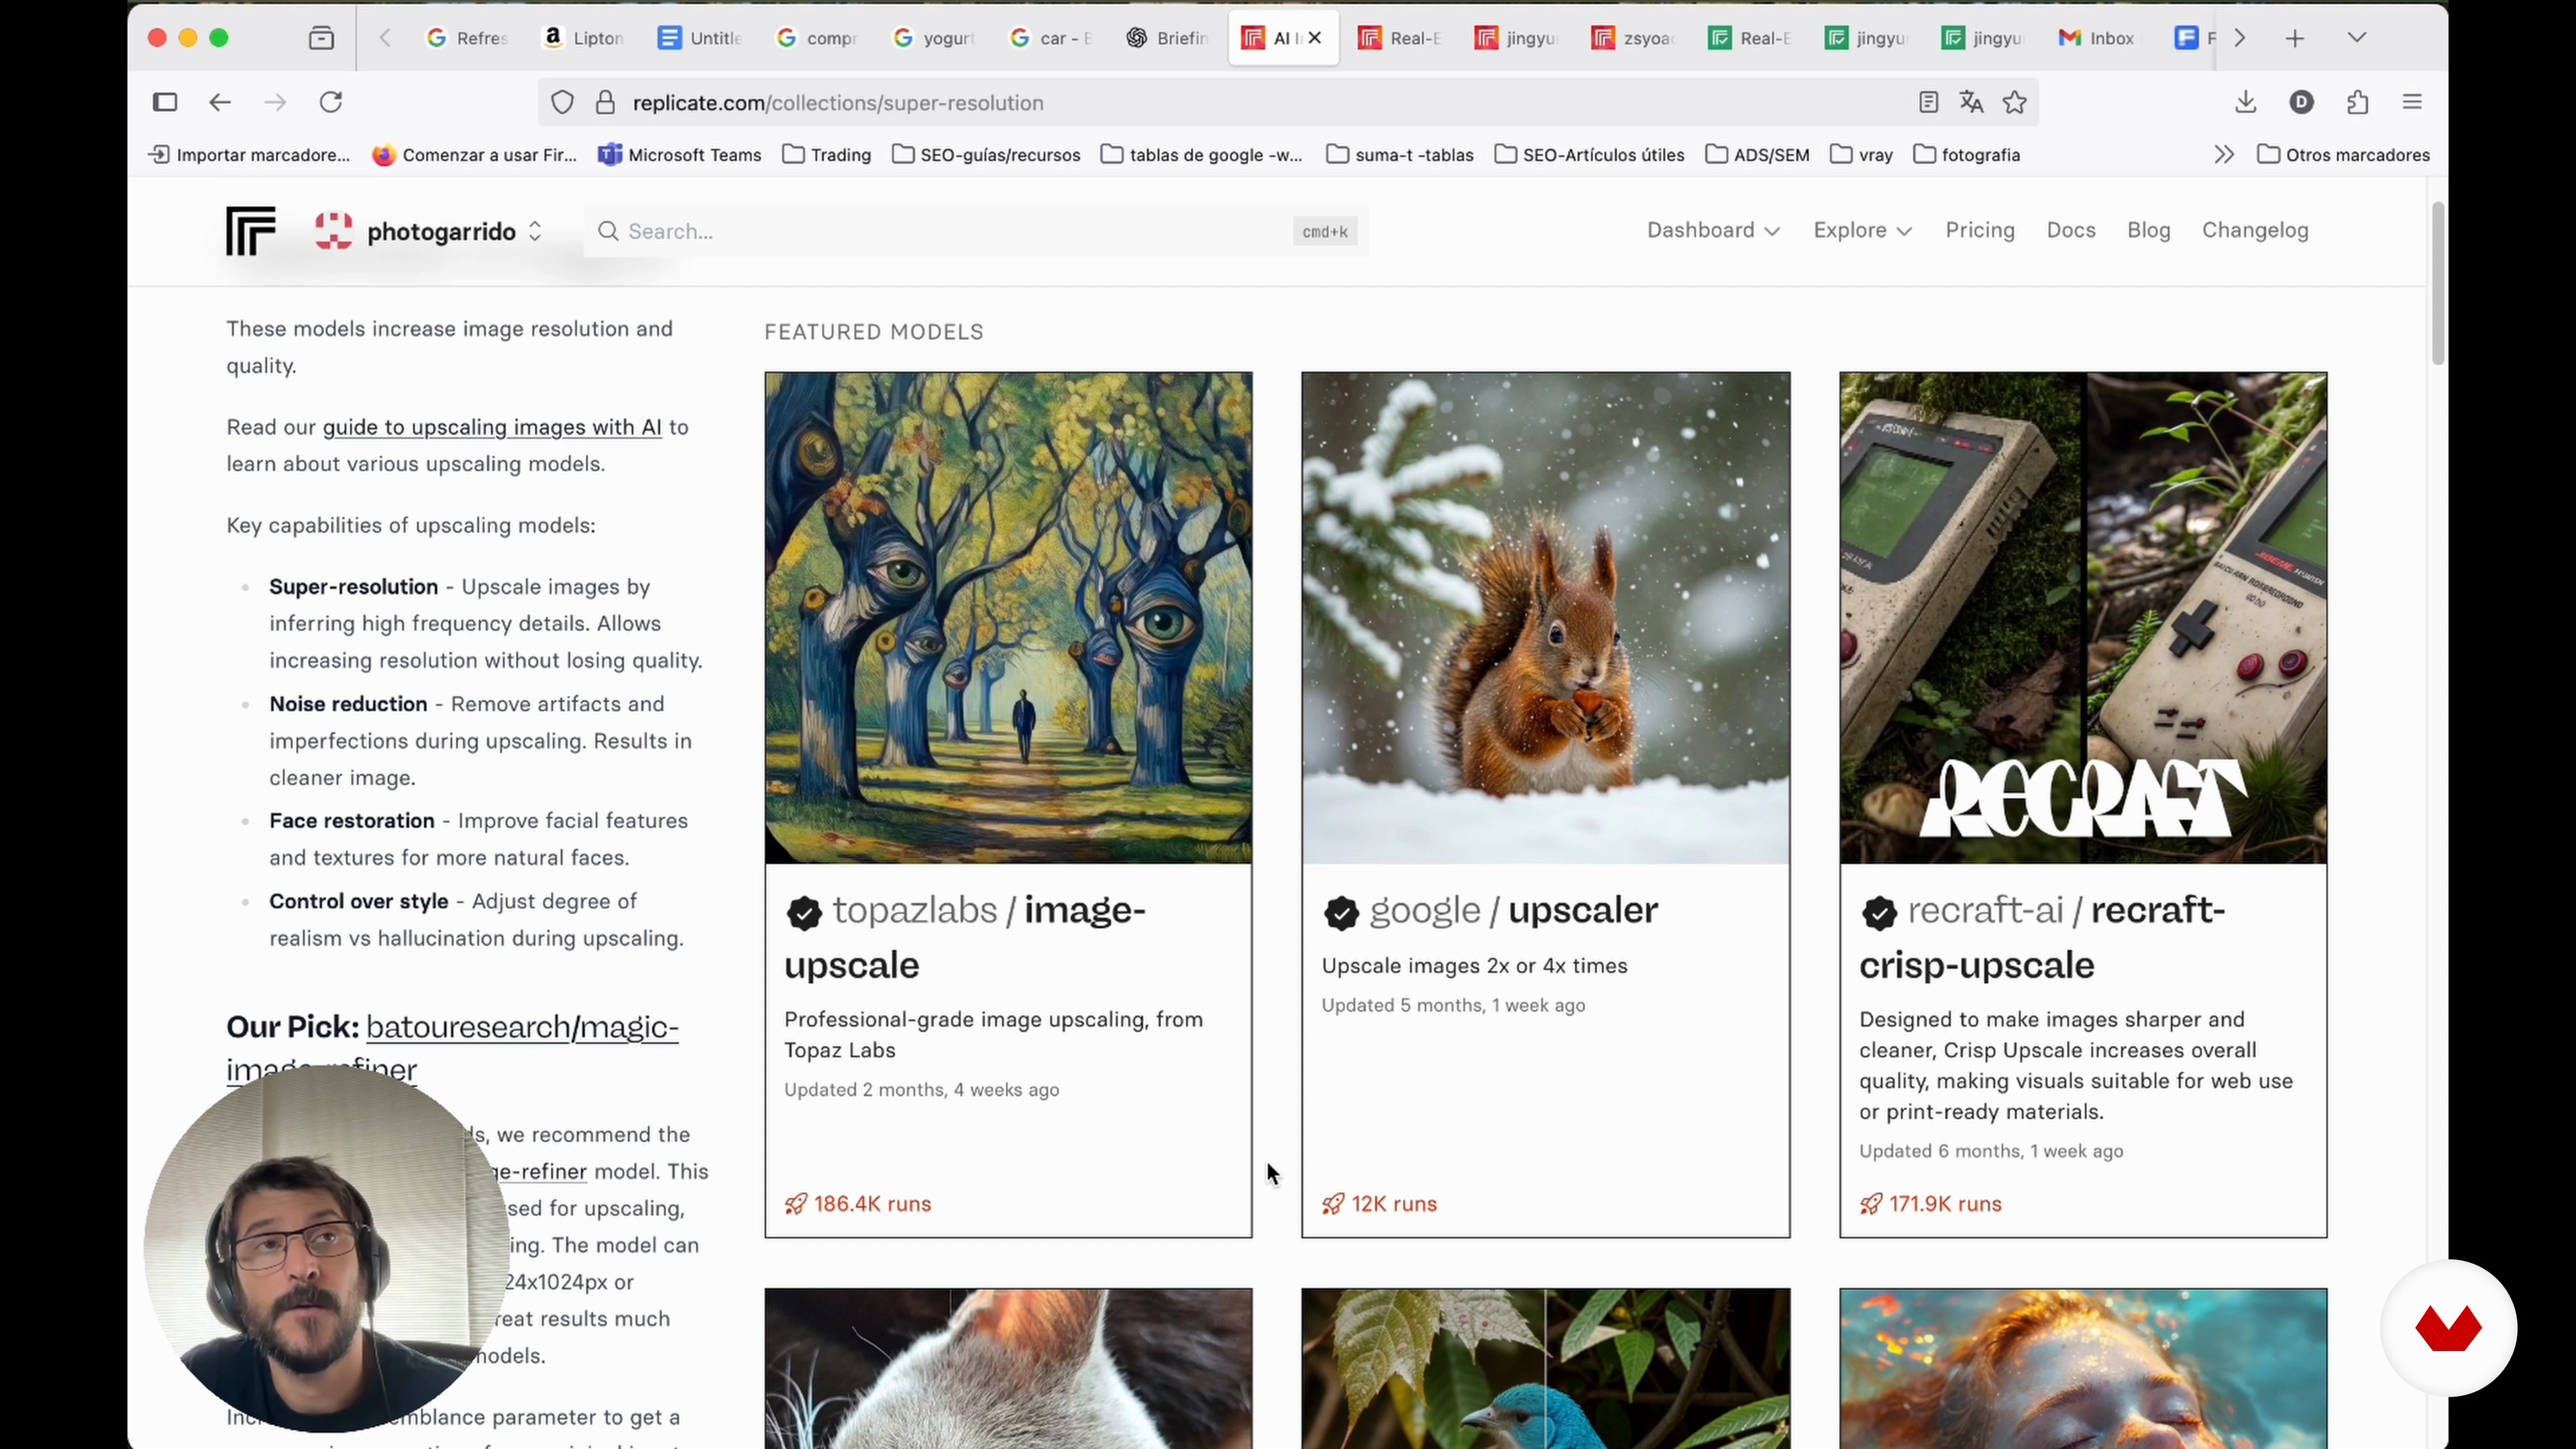
Task: Open the translate page icon
Action: point(1971,102)
